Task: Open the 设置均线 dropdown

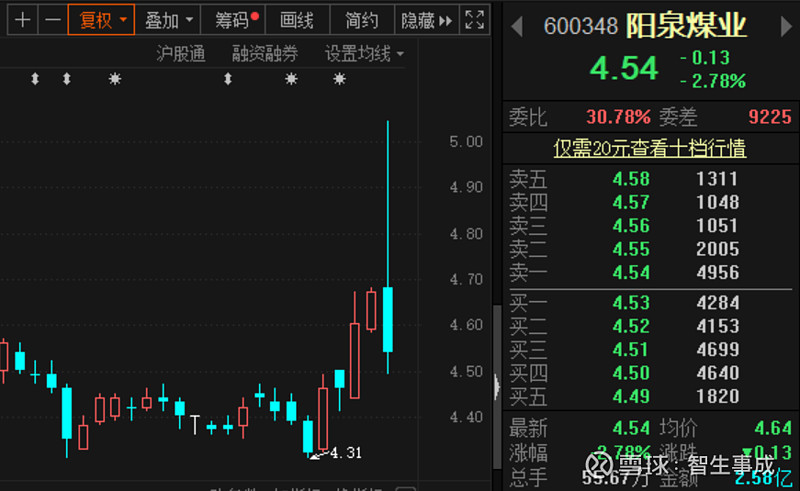Action: pos(364,54)
